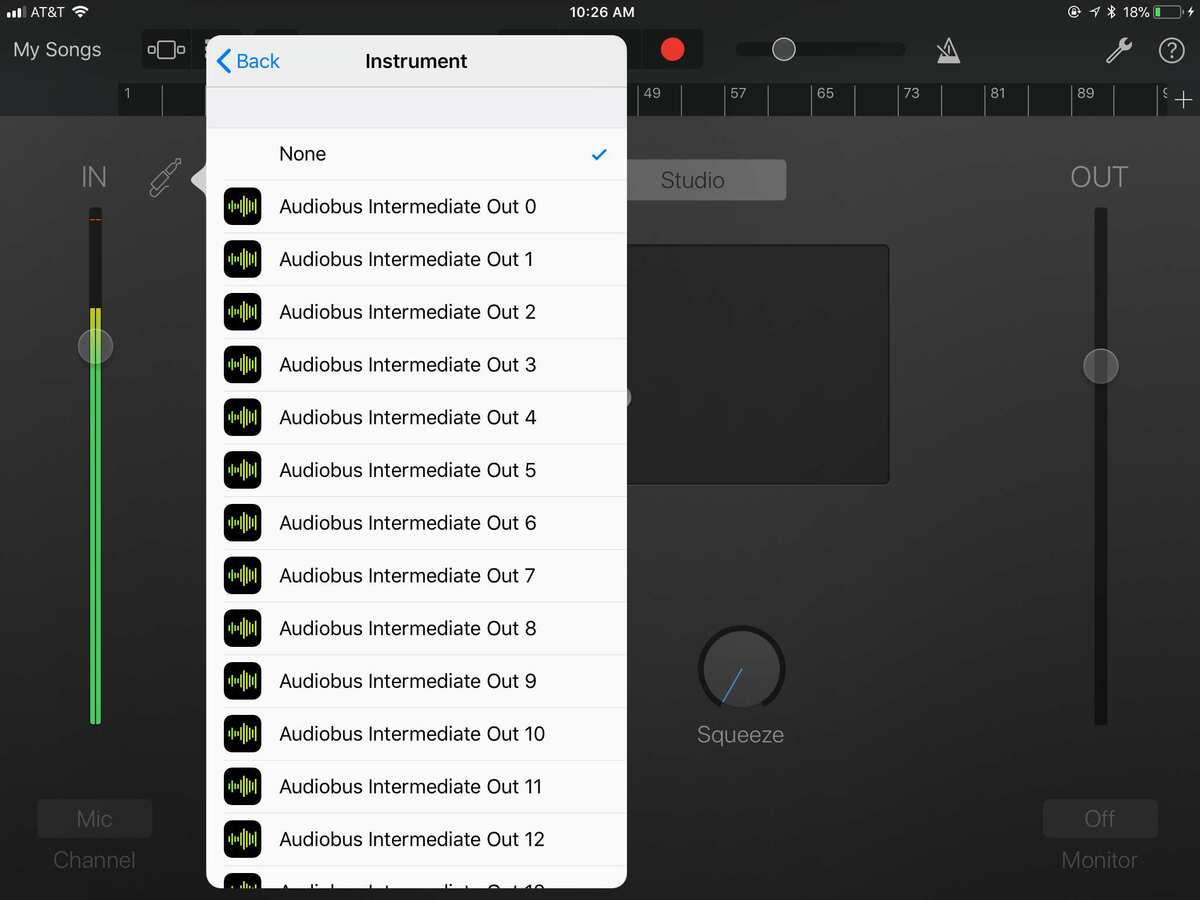This screenshot has height=900, width=1200.
Task: Tap the Audiobus Intermediate Out 12 icon
Action: (242, 839)
